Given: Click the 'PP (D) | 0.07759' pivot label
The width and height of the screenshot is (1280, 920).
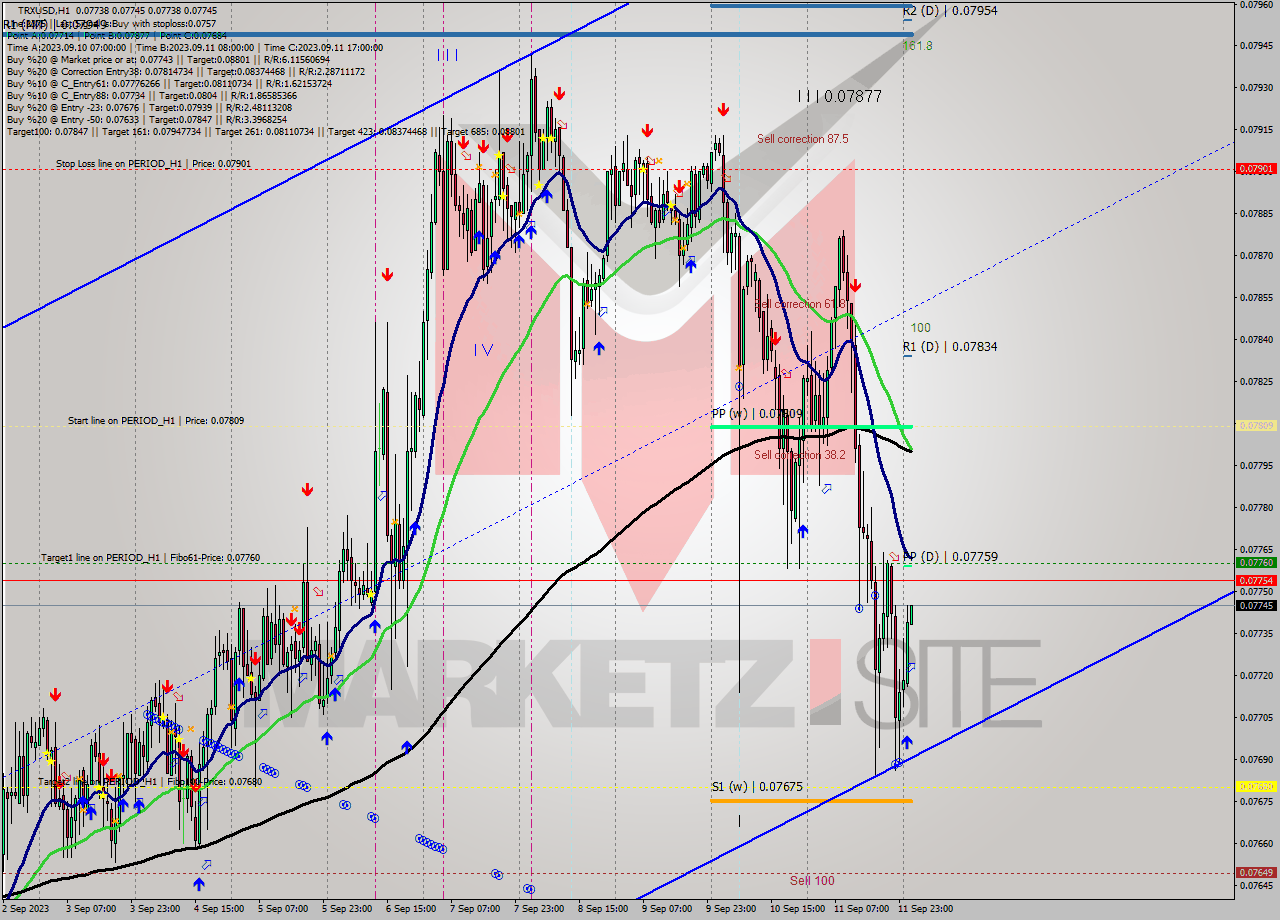Looking at the screenshot, I should click(x=950, y=556).
